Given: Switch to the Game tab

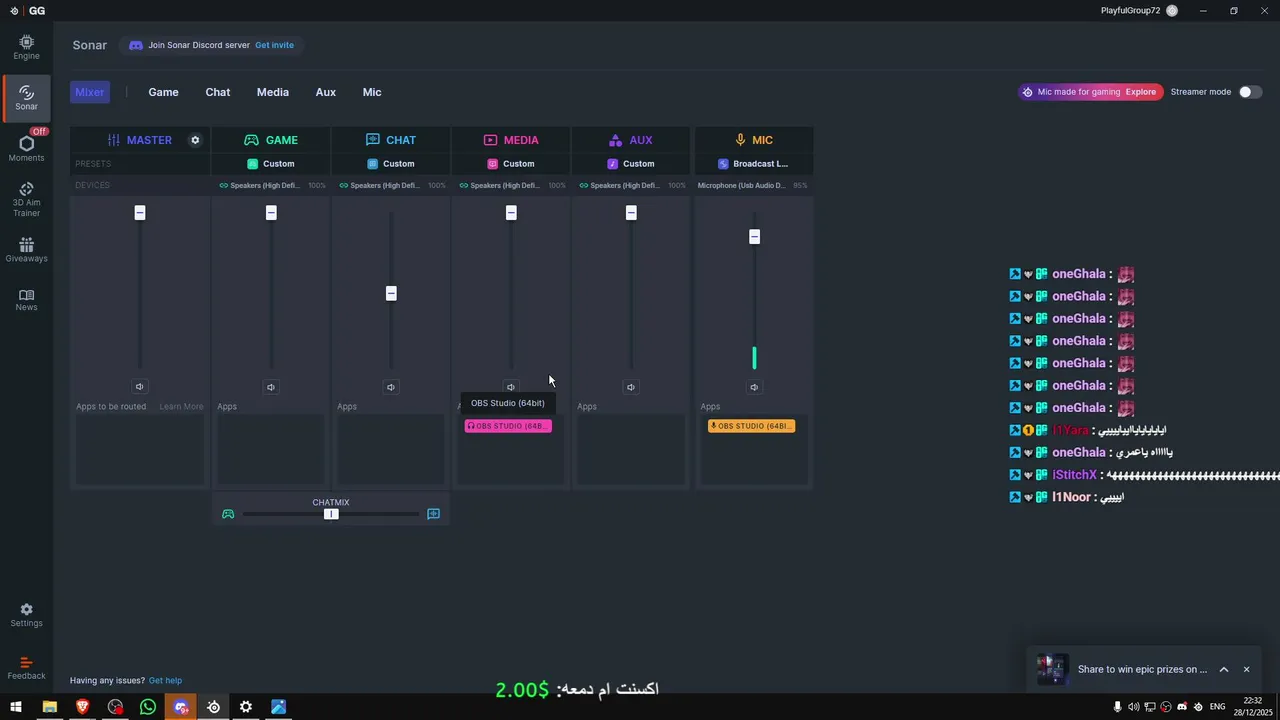Looking at the screenshot, I should 164,92.
